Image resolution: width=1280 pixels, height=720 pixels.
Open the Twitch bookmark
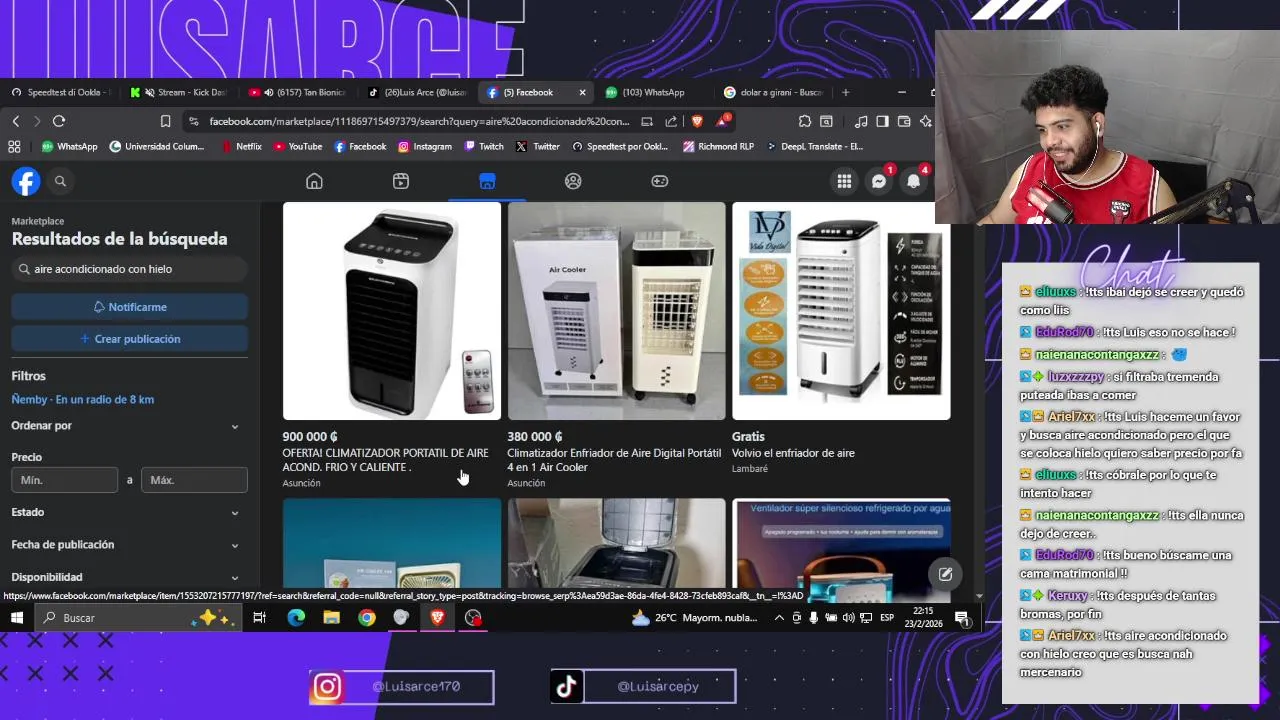click(x=484, y=146)
